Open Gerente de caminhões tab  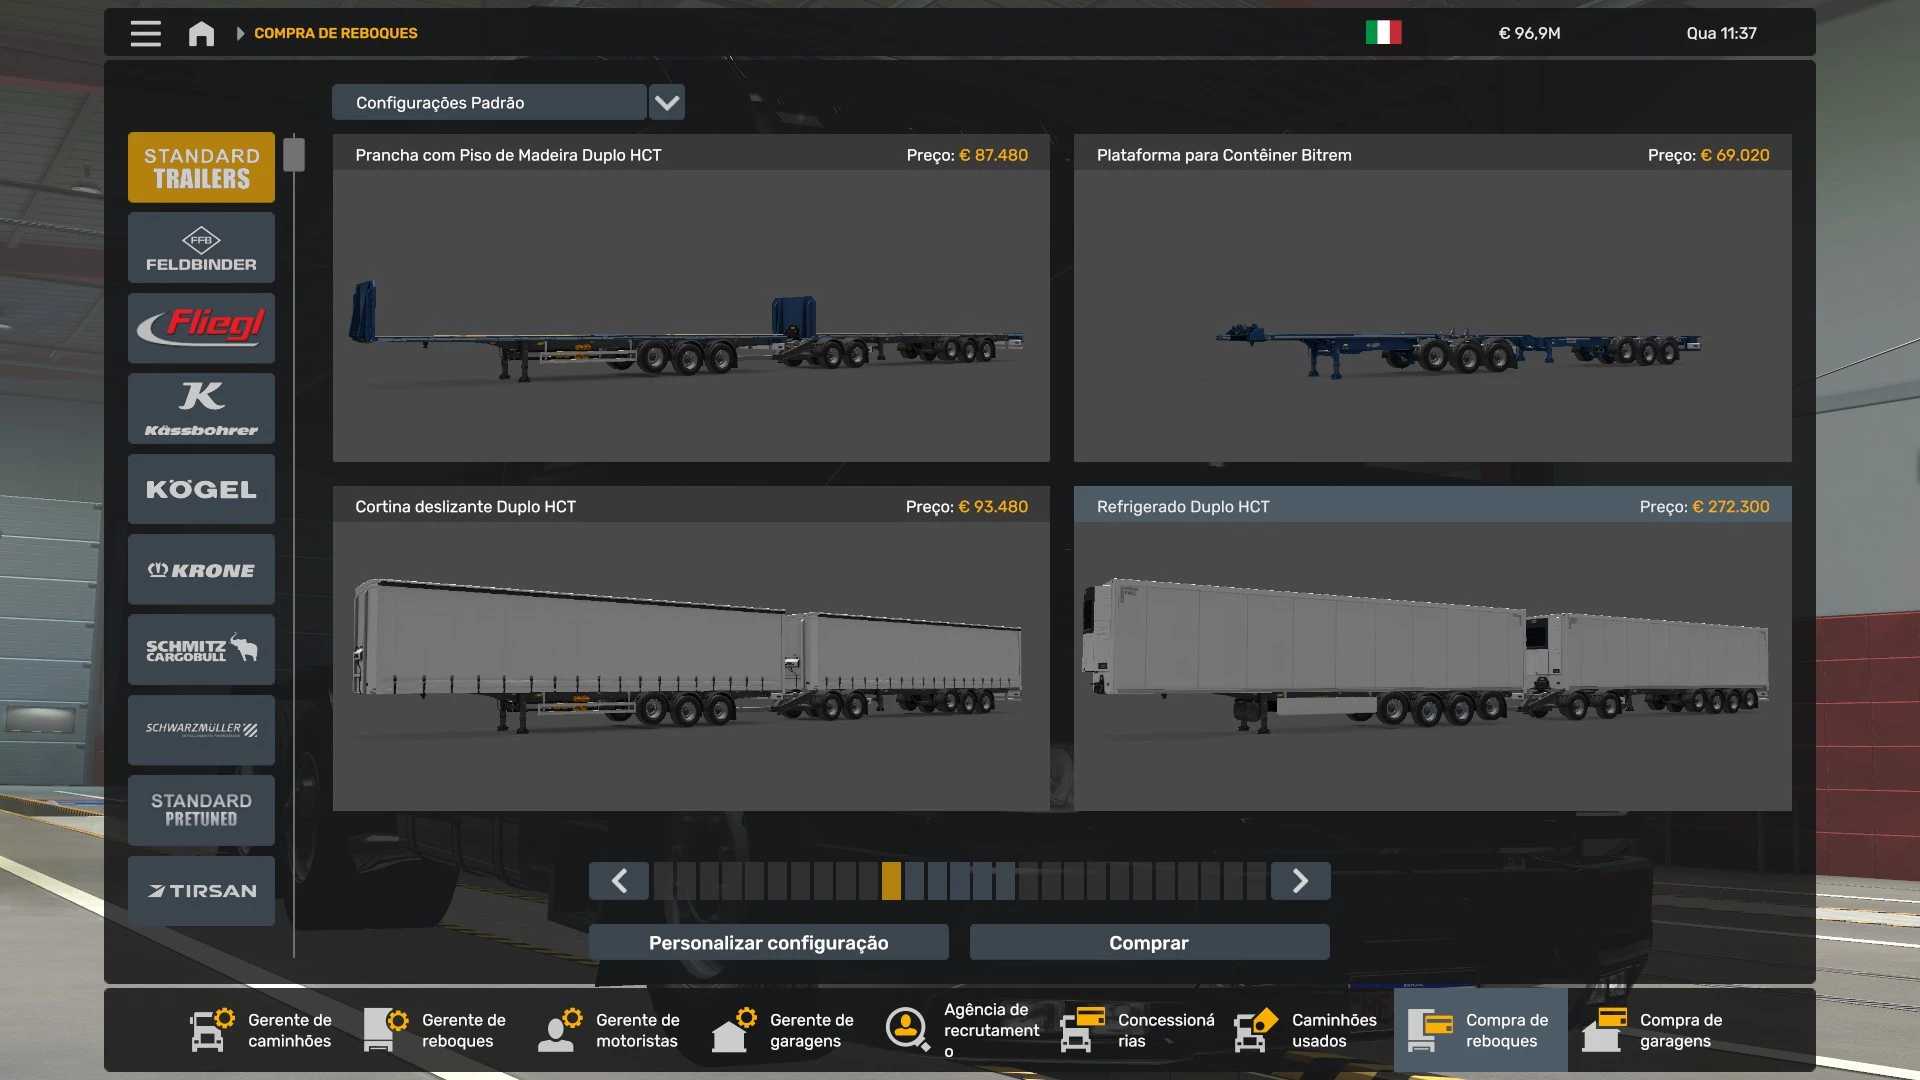click(x=262, y=1030)
